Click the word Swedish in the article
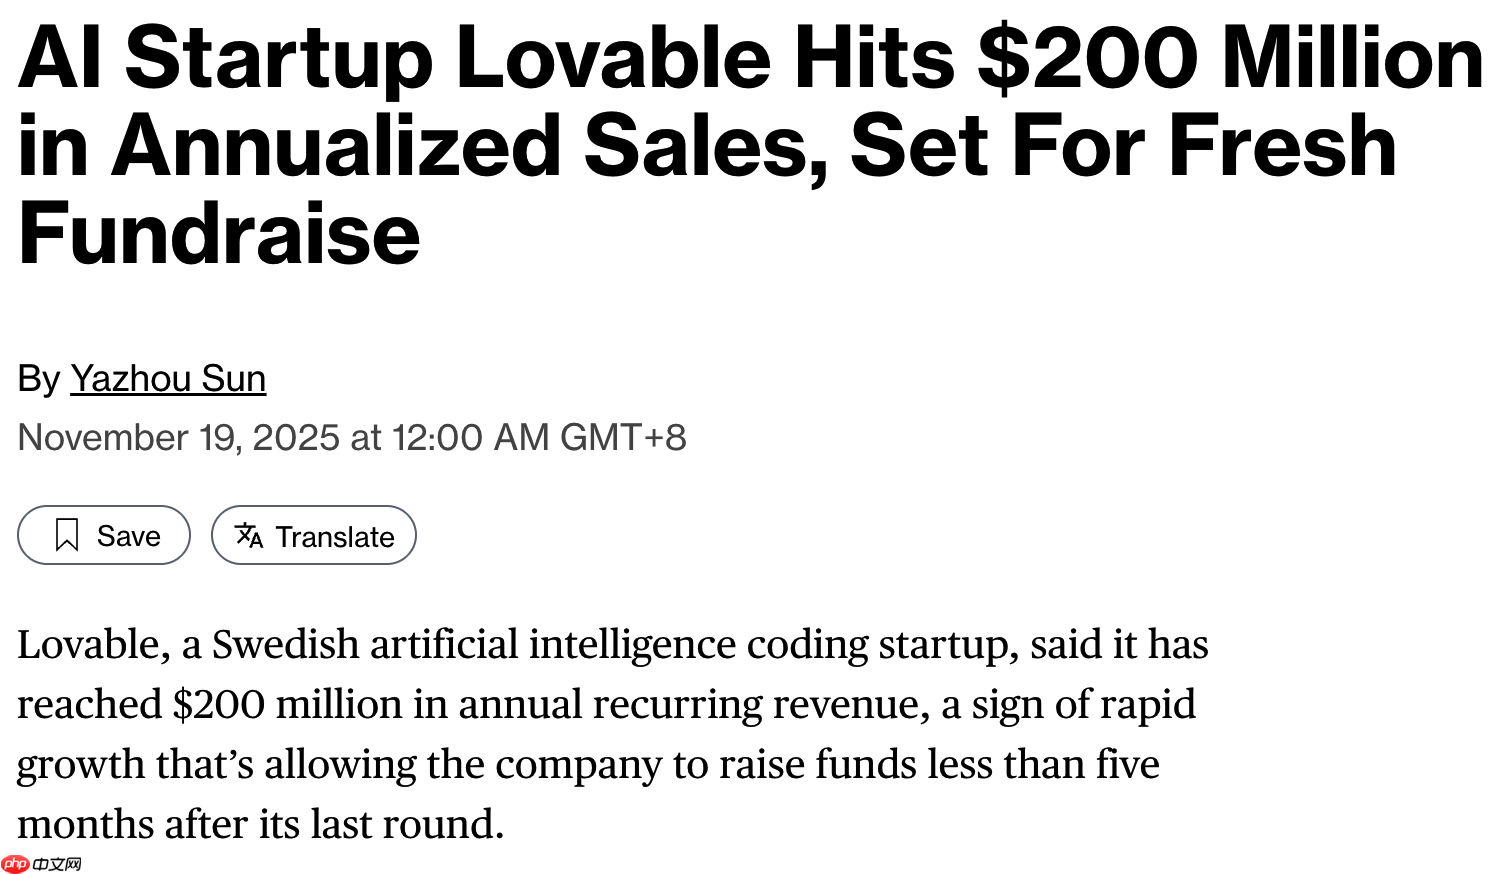This screenshot has width=1496, height=874. coord(285,645)
